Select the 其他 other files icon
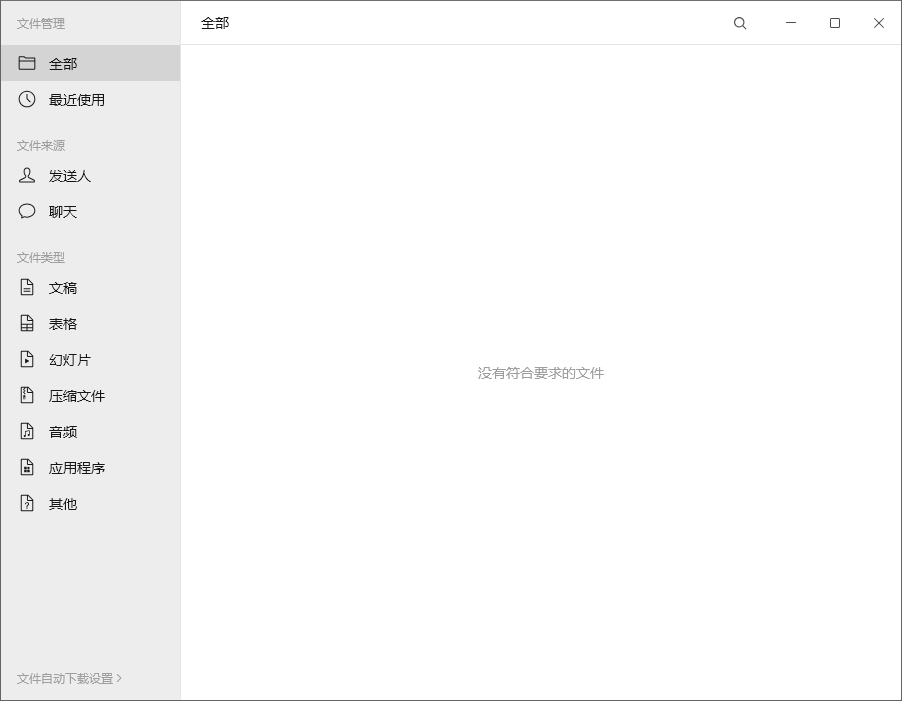Viewport: 902px width, 701px height. coord(26,503)
